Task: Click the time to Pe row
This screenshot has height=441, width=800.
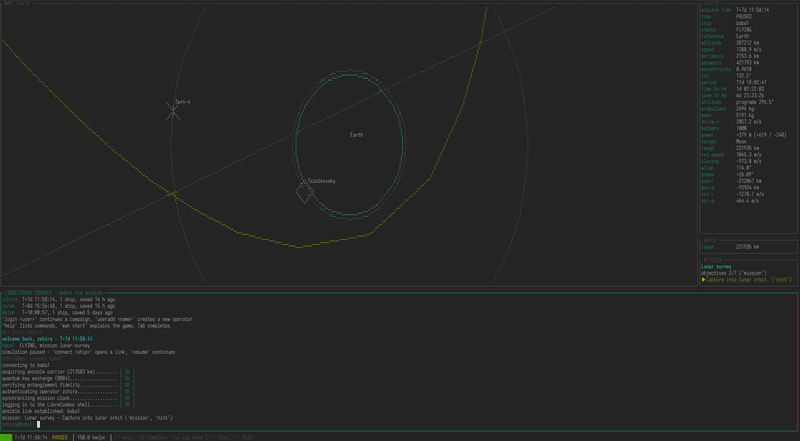Action: tap(733, 89)
